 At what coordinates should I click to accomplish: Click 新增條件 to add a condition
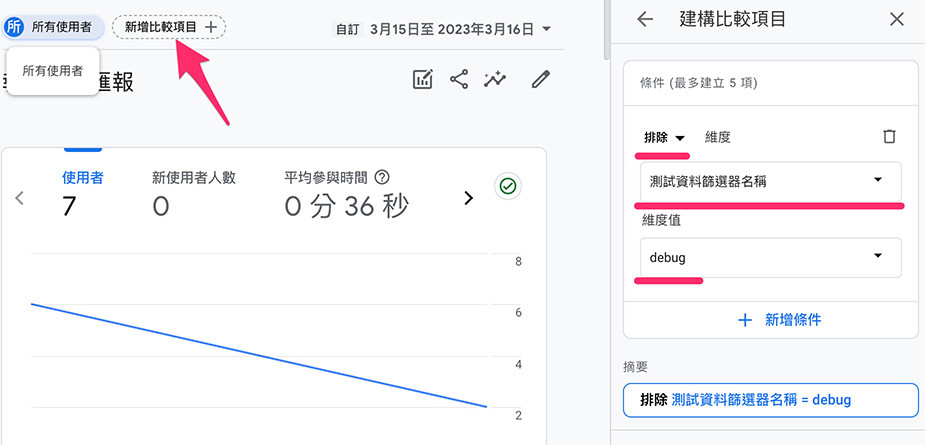click(x=779, y=320)
